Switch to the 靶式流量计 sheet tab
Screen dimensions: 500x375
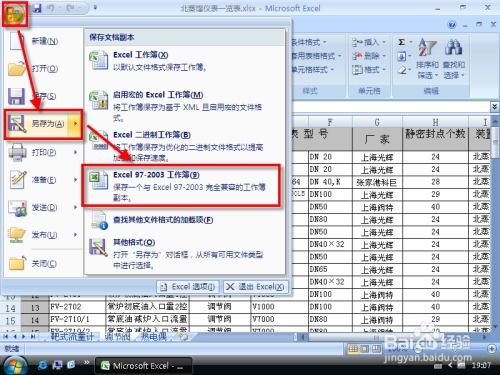72,337
